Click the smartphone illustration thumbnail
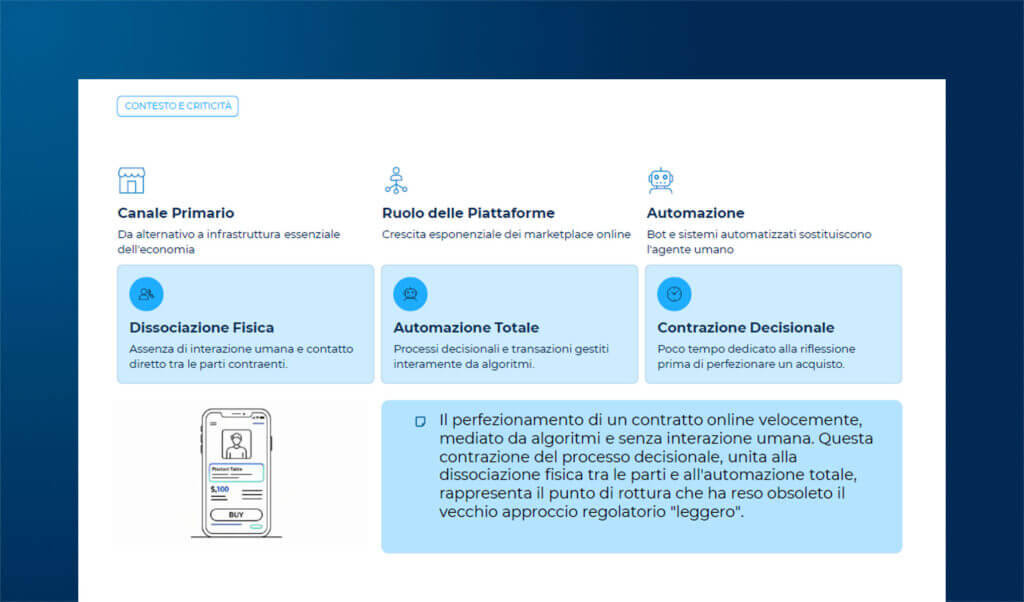1024x602 pixels. tap(235, 470)
